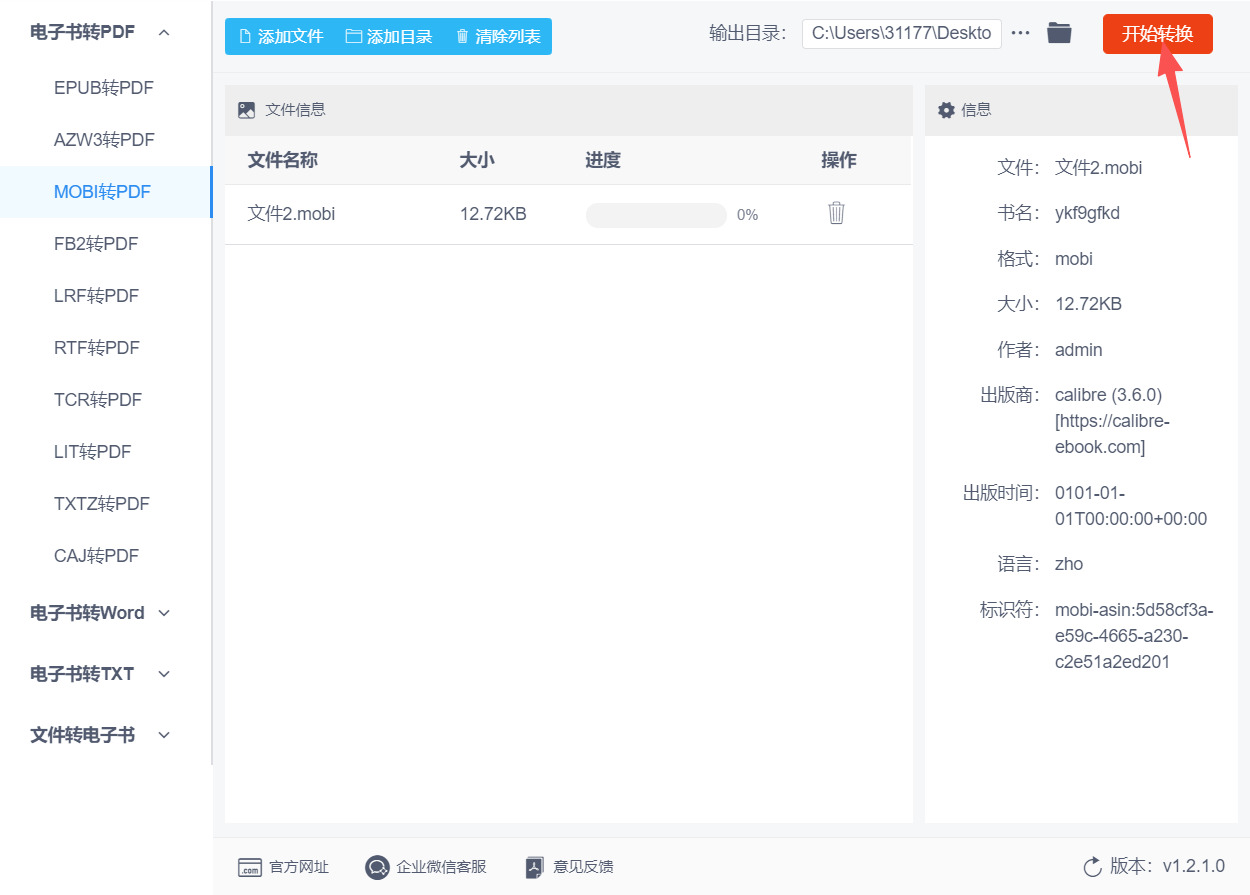Open the 官方网址 link
The width and height of the screenshot is (1250, 895).
299,867
